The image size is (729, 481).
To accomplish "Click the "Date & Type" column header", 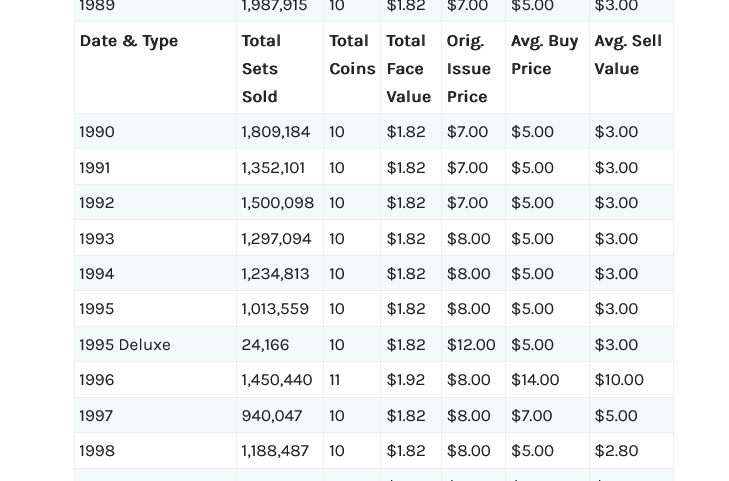I will tap(129, 41).
